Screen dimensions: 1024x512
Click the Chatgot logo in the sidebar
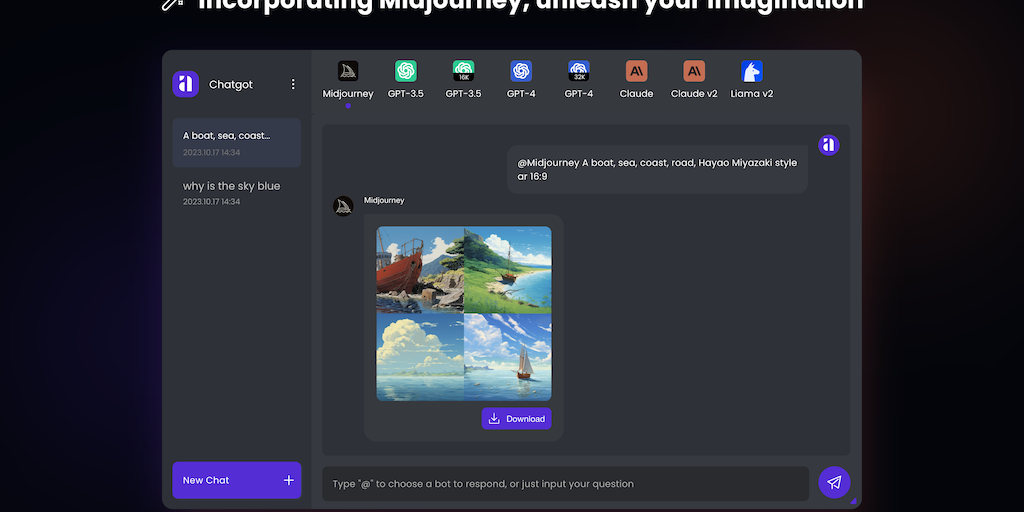[x=185, y=85]
